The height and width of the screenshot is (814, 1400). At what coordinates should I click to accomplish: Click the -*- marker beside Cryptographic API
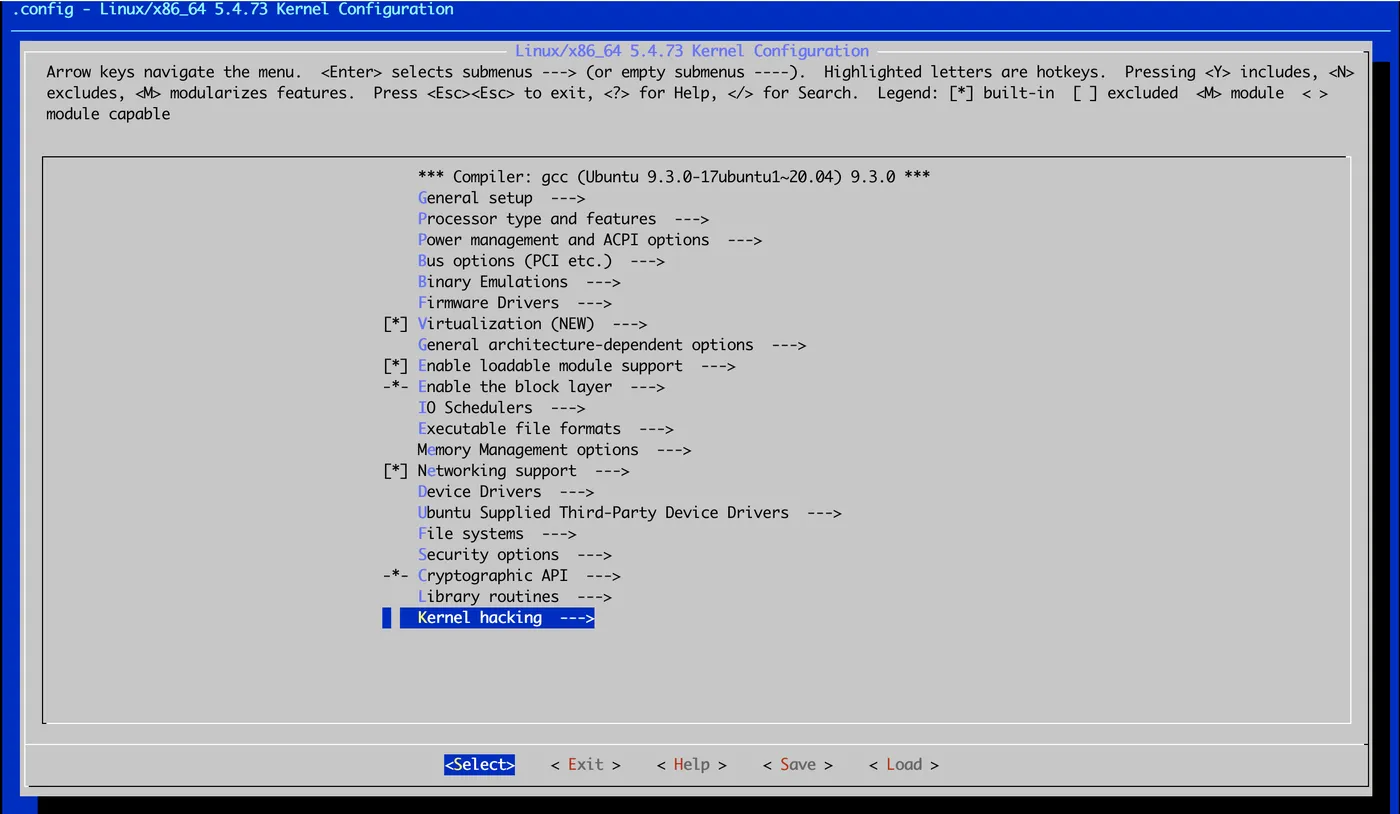[x=396, y=576]
